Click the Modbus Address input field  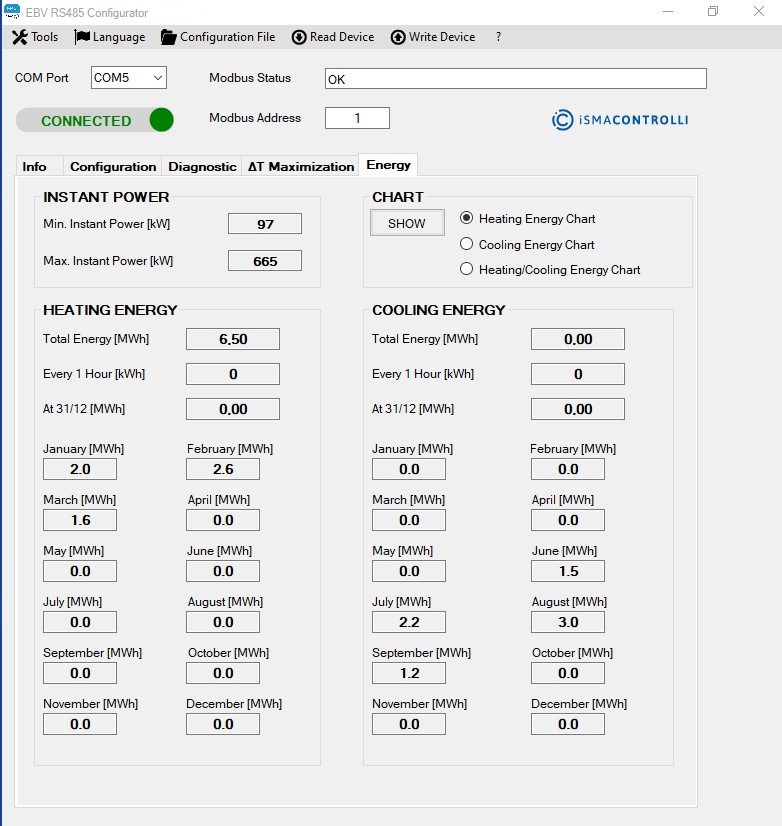(x=357, y=118)
